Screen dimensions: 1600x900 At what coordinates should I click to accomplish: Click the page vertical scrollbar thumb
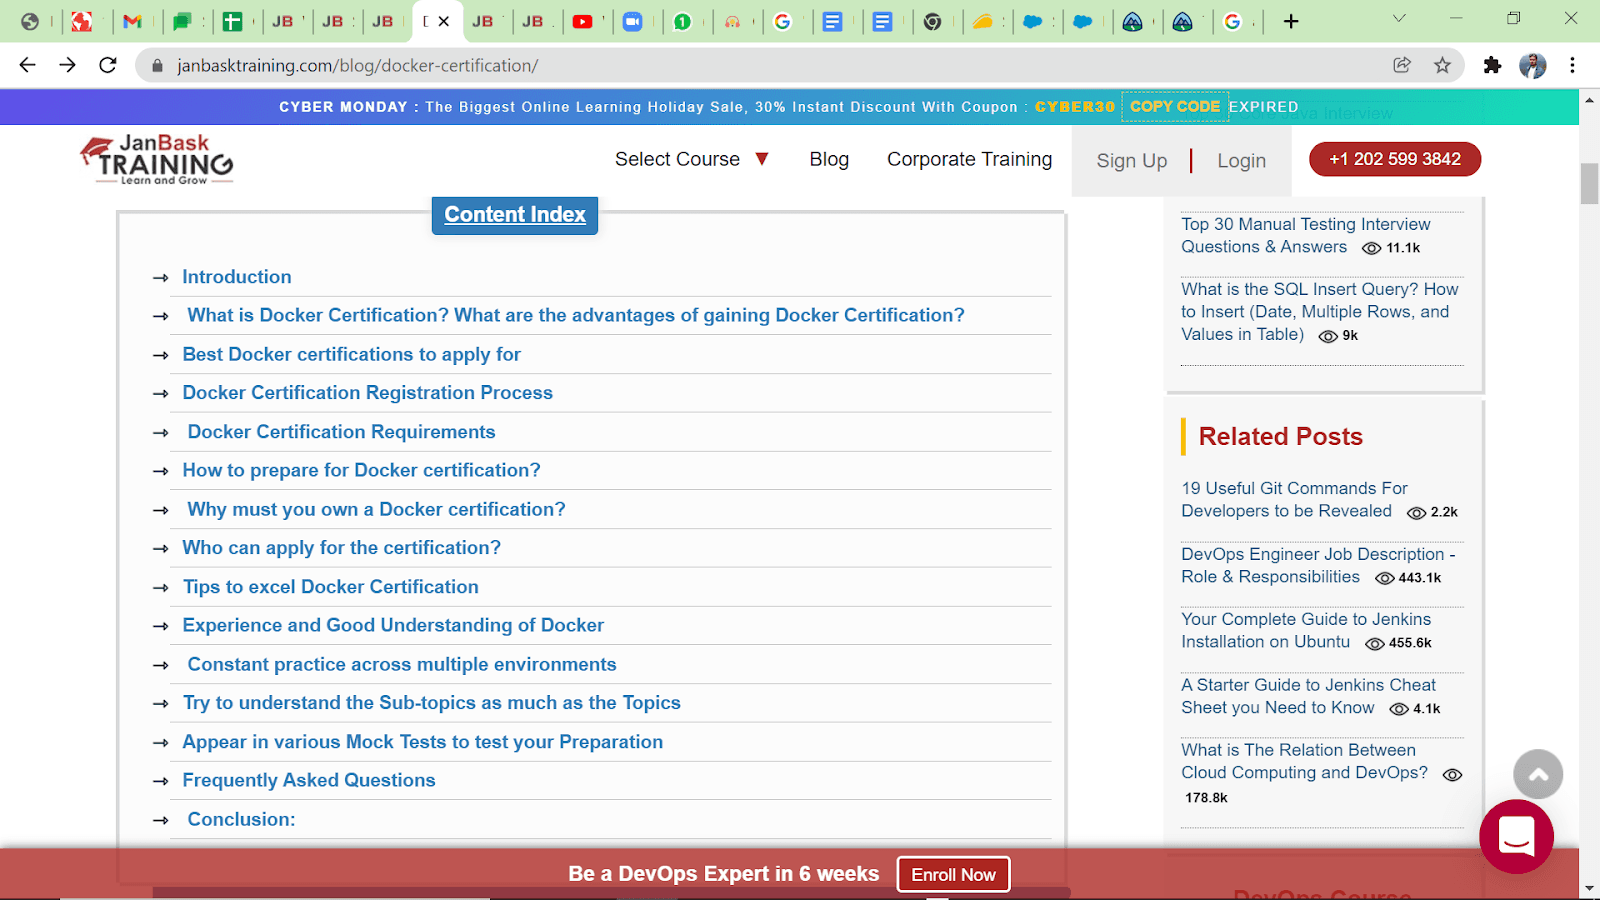click(1589, 183)
